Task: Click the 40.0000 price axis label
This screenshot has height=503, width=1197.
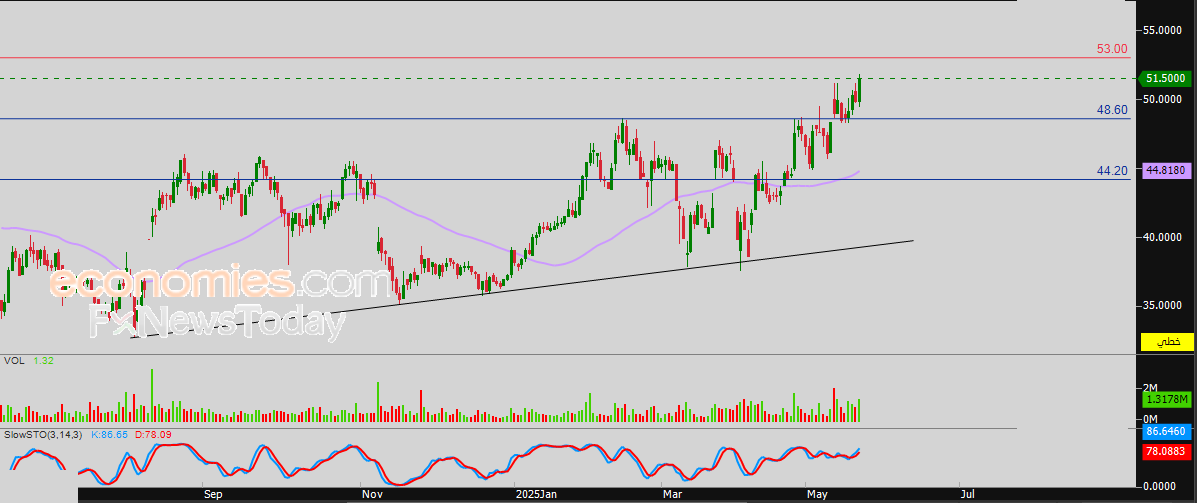Action: (x=1163, y=237)
